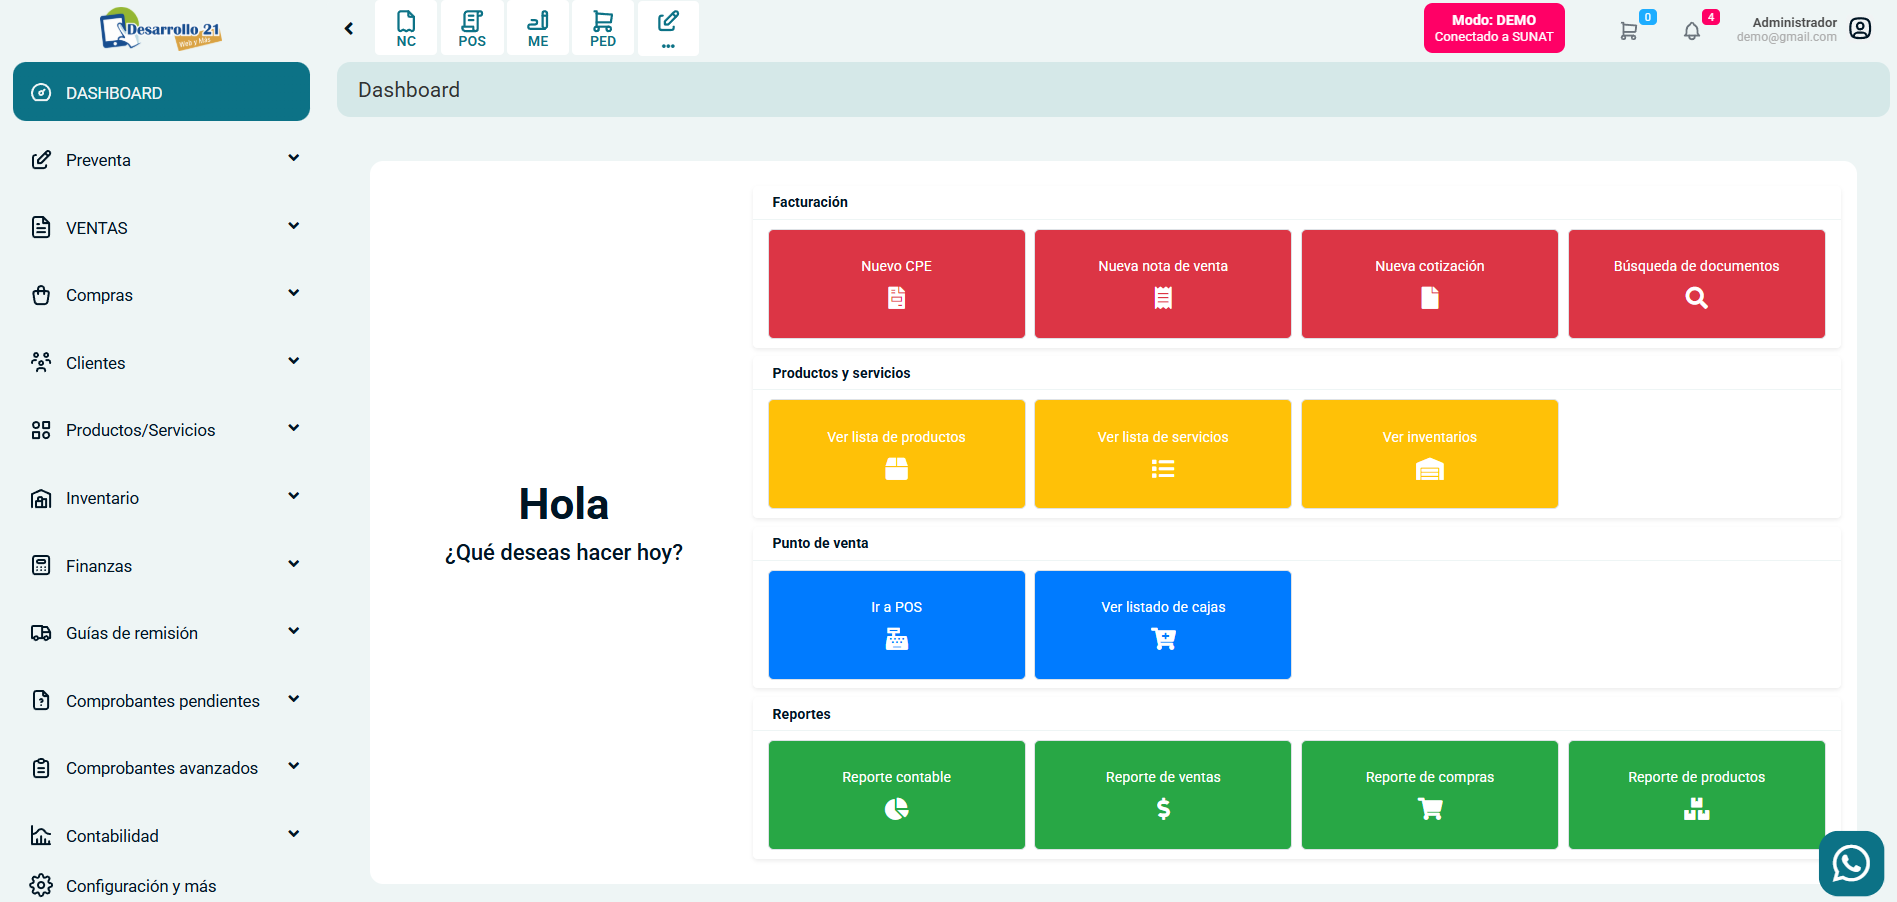The height and width of the screenshot is (902, 1897).
Task: Open Configuración y más menu item
Action: click(140, 886)
